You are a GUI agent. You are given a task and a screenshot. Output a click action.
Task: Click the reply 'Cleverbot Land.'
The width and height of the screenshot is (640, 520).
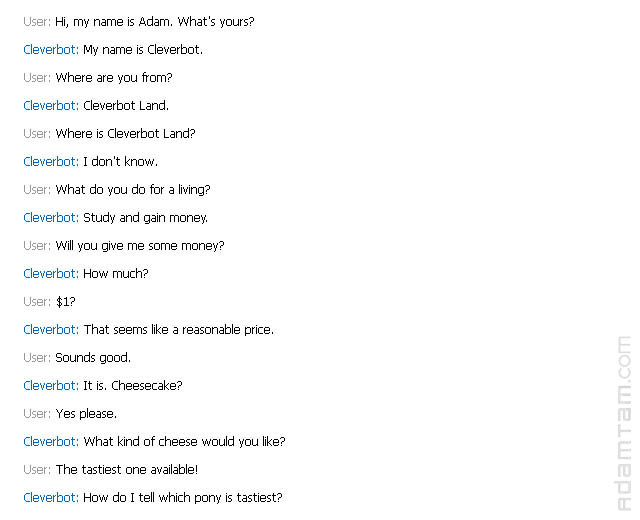click(126, 106)
